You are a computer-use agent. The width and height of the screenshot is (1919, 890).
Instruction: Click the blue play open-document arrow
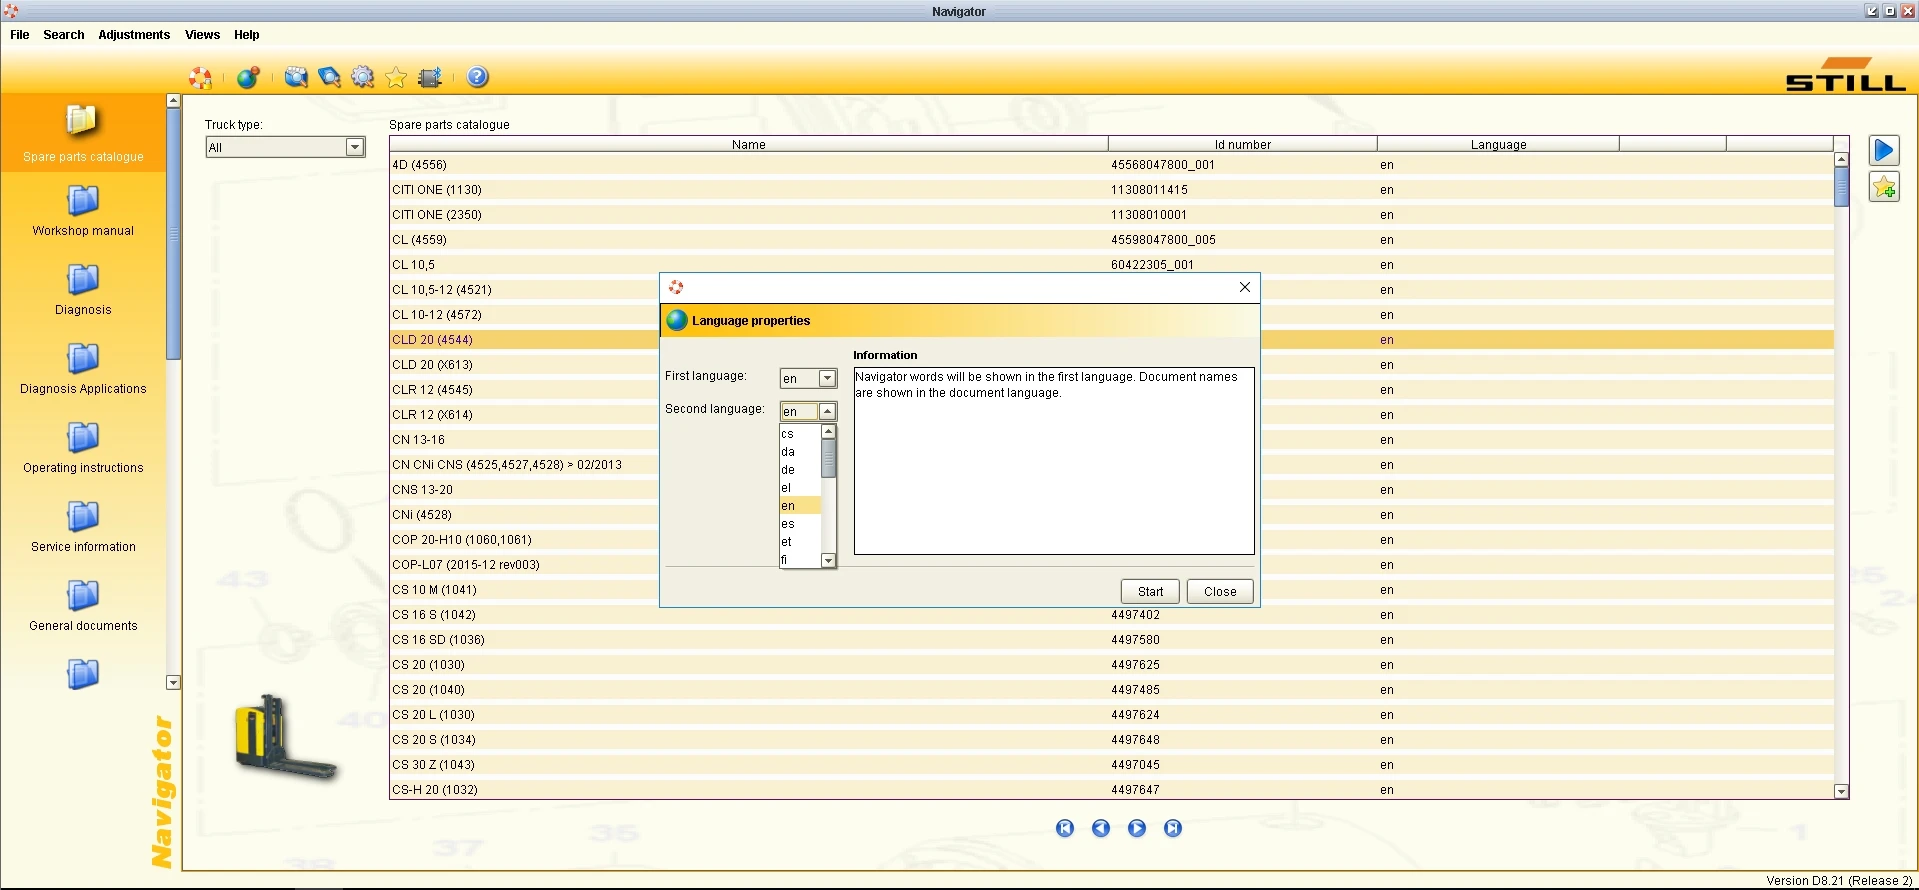coord(1884,150)
